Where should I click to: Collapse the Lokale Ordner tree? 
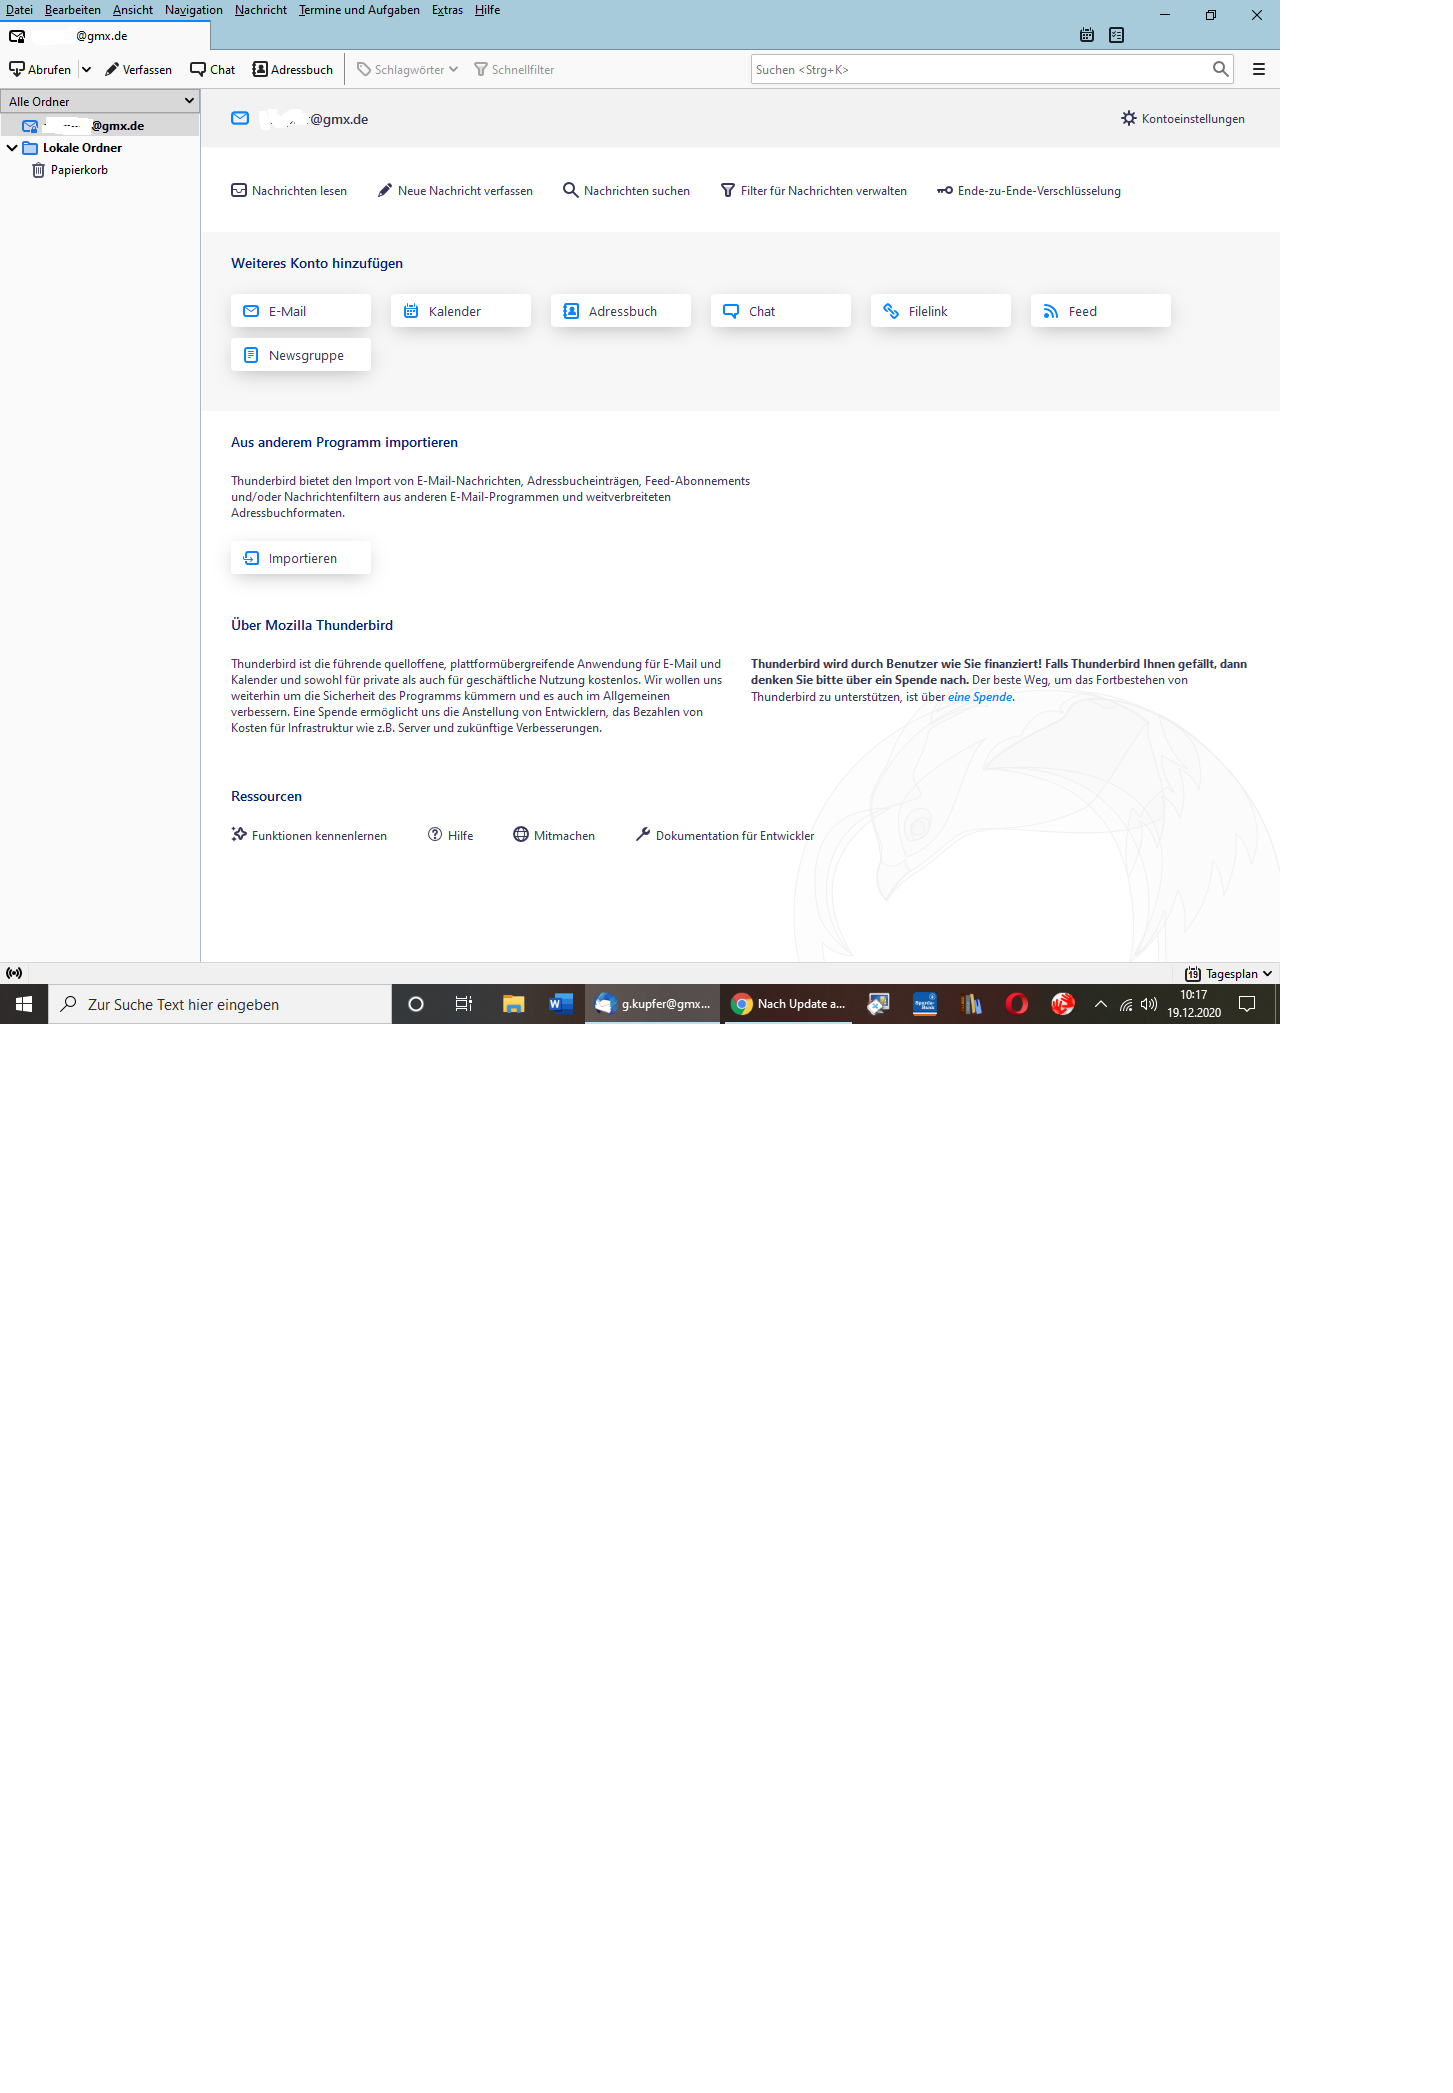click(x=12, y=148)
